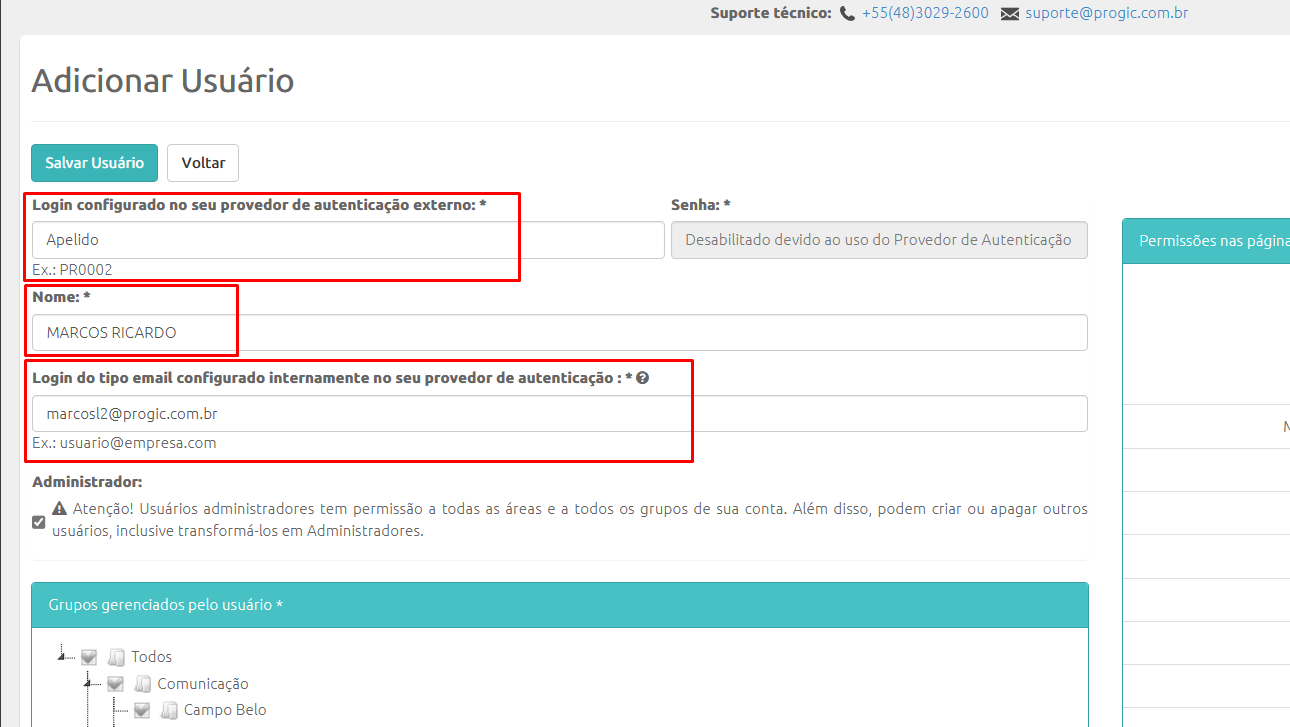Viewport: 1290px width, 727px height.
Task: Collapse the Comunicação tree branch
Action: click(x=89, y=683)
